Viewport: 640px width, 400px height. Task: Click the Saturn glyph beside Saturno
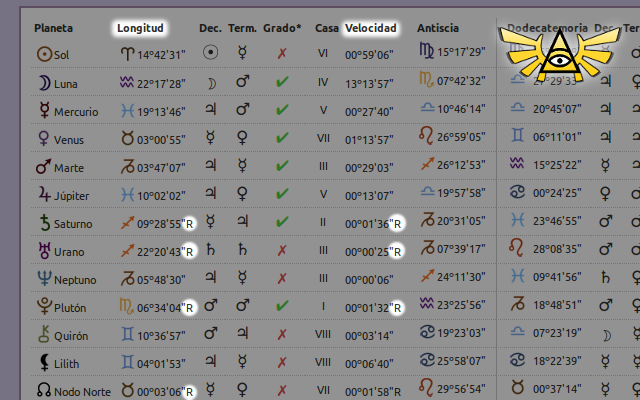coord(45,223)
